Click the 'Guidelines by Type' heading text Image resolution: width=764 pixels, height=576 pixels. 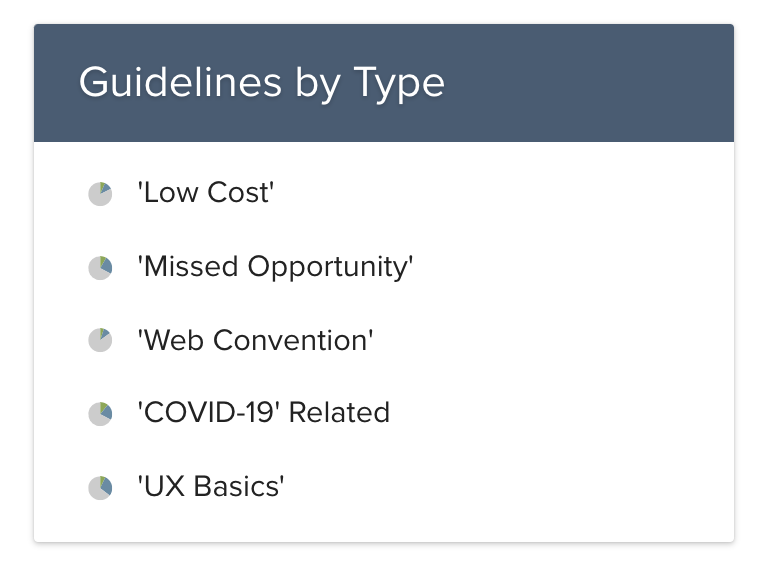click(261, 83)
